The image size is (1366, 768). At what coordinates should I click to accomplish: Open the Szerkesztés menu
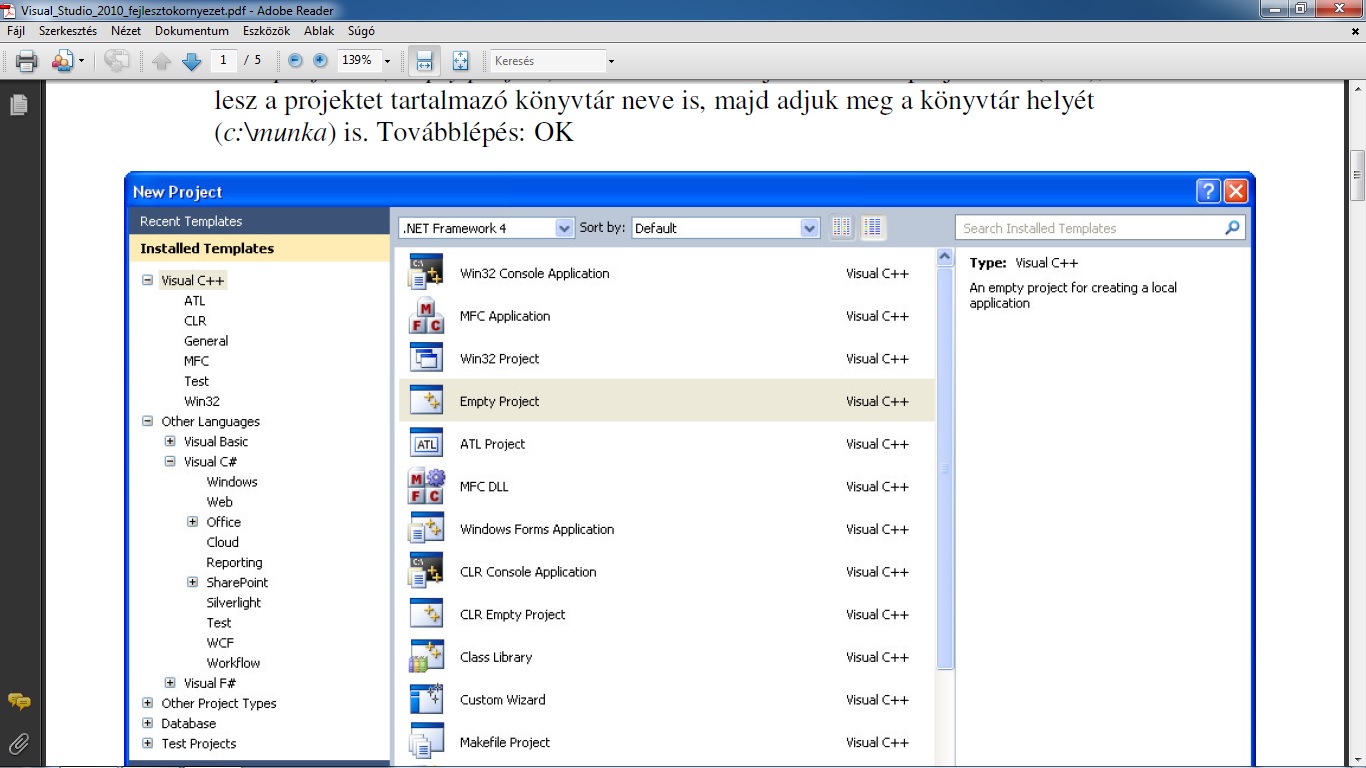pyautogui.click(x=68, y=31)
